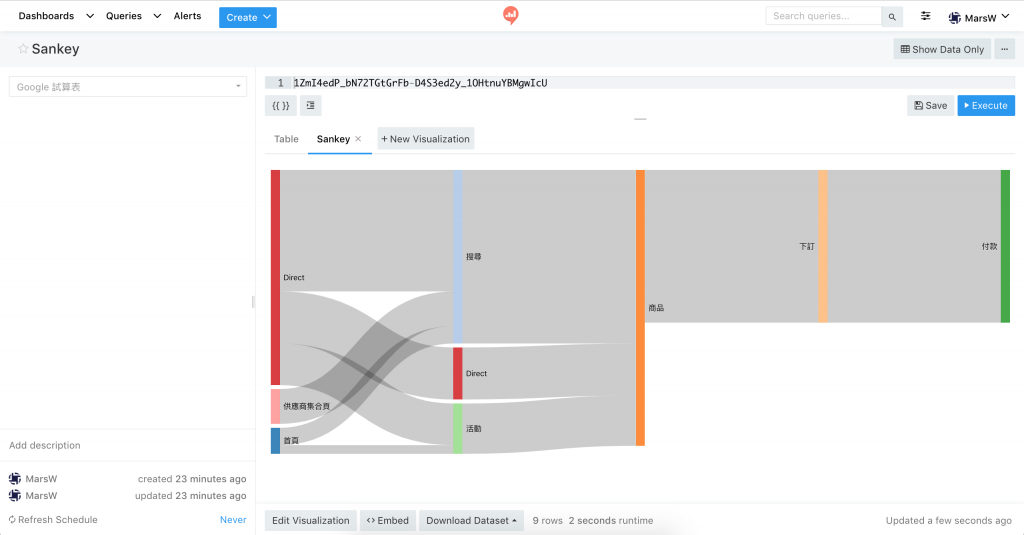1024x535 pixels.
Task: Execute the query
Action: 986,105
